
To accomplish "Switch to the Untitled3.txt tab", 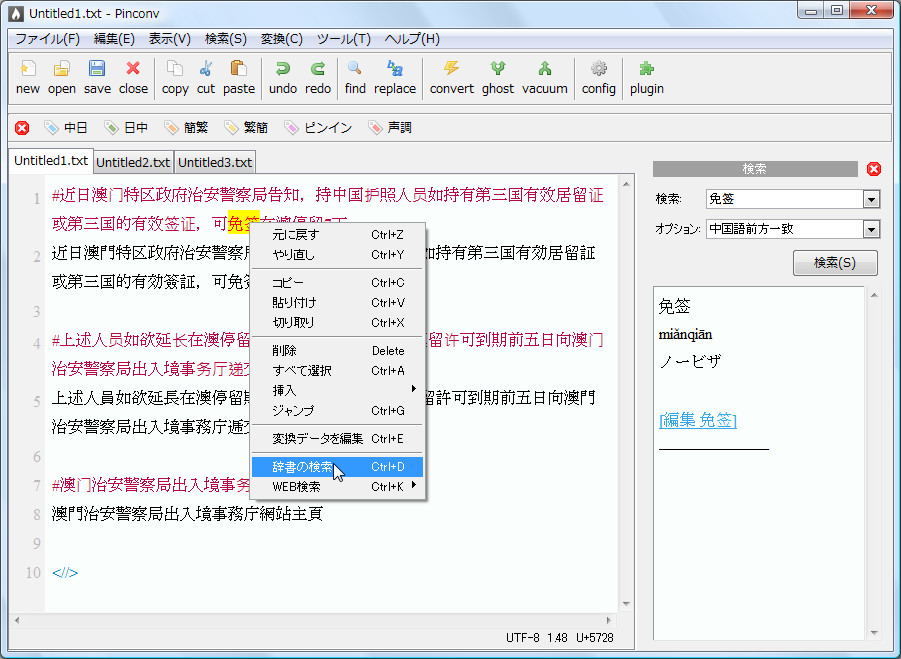I will coord(215,163).
